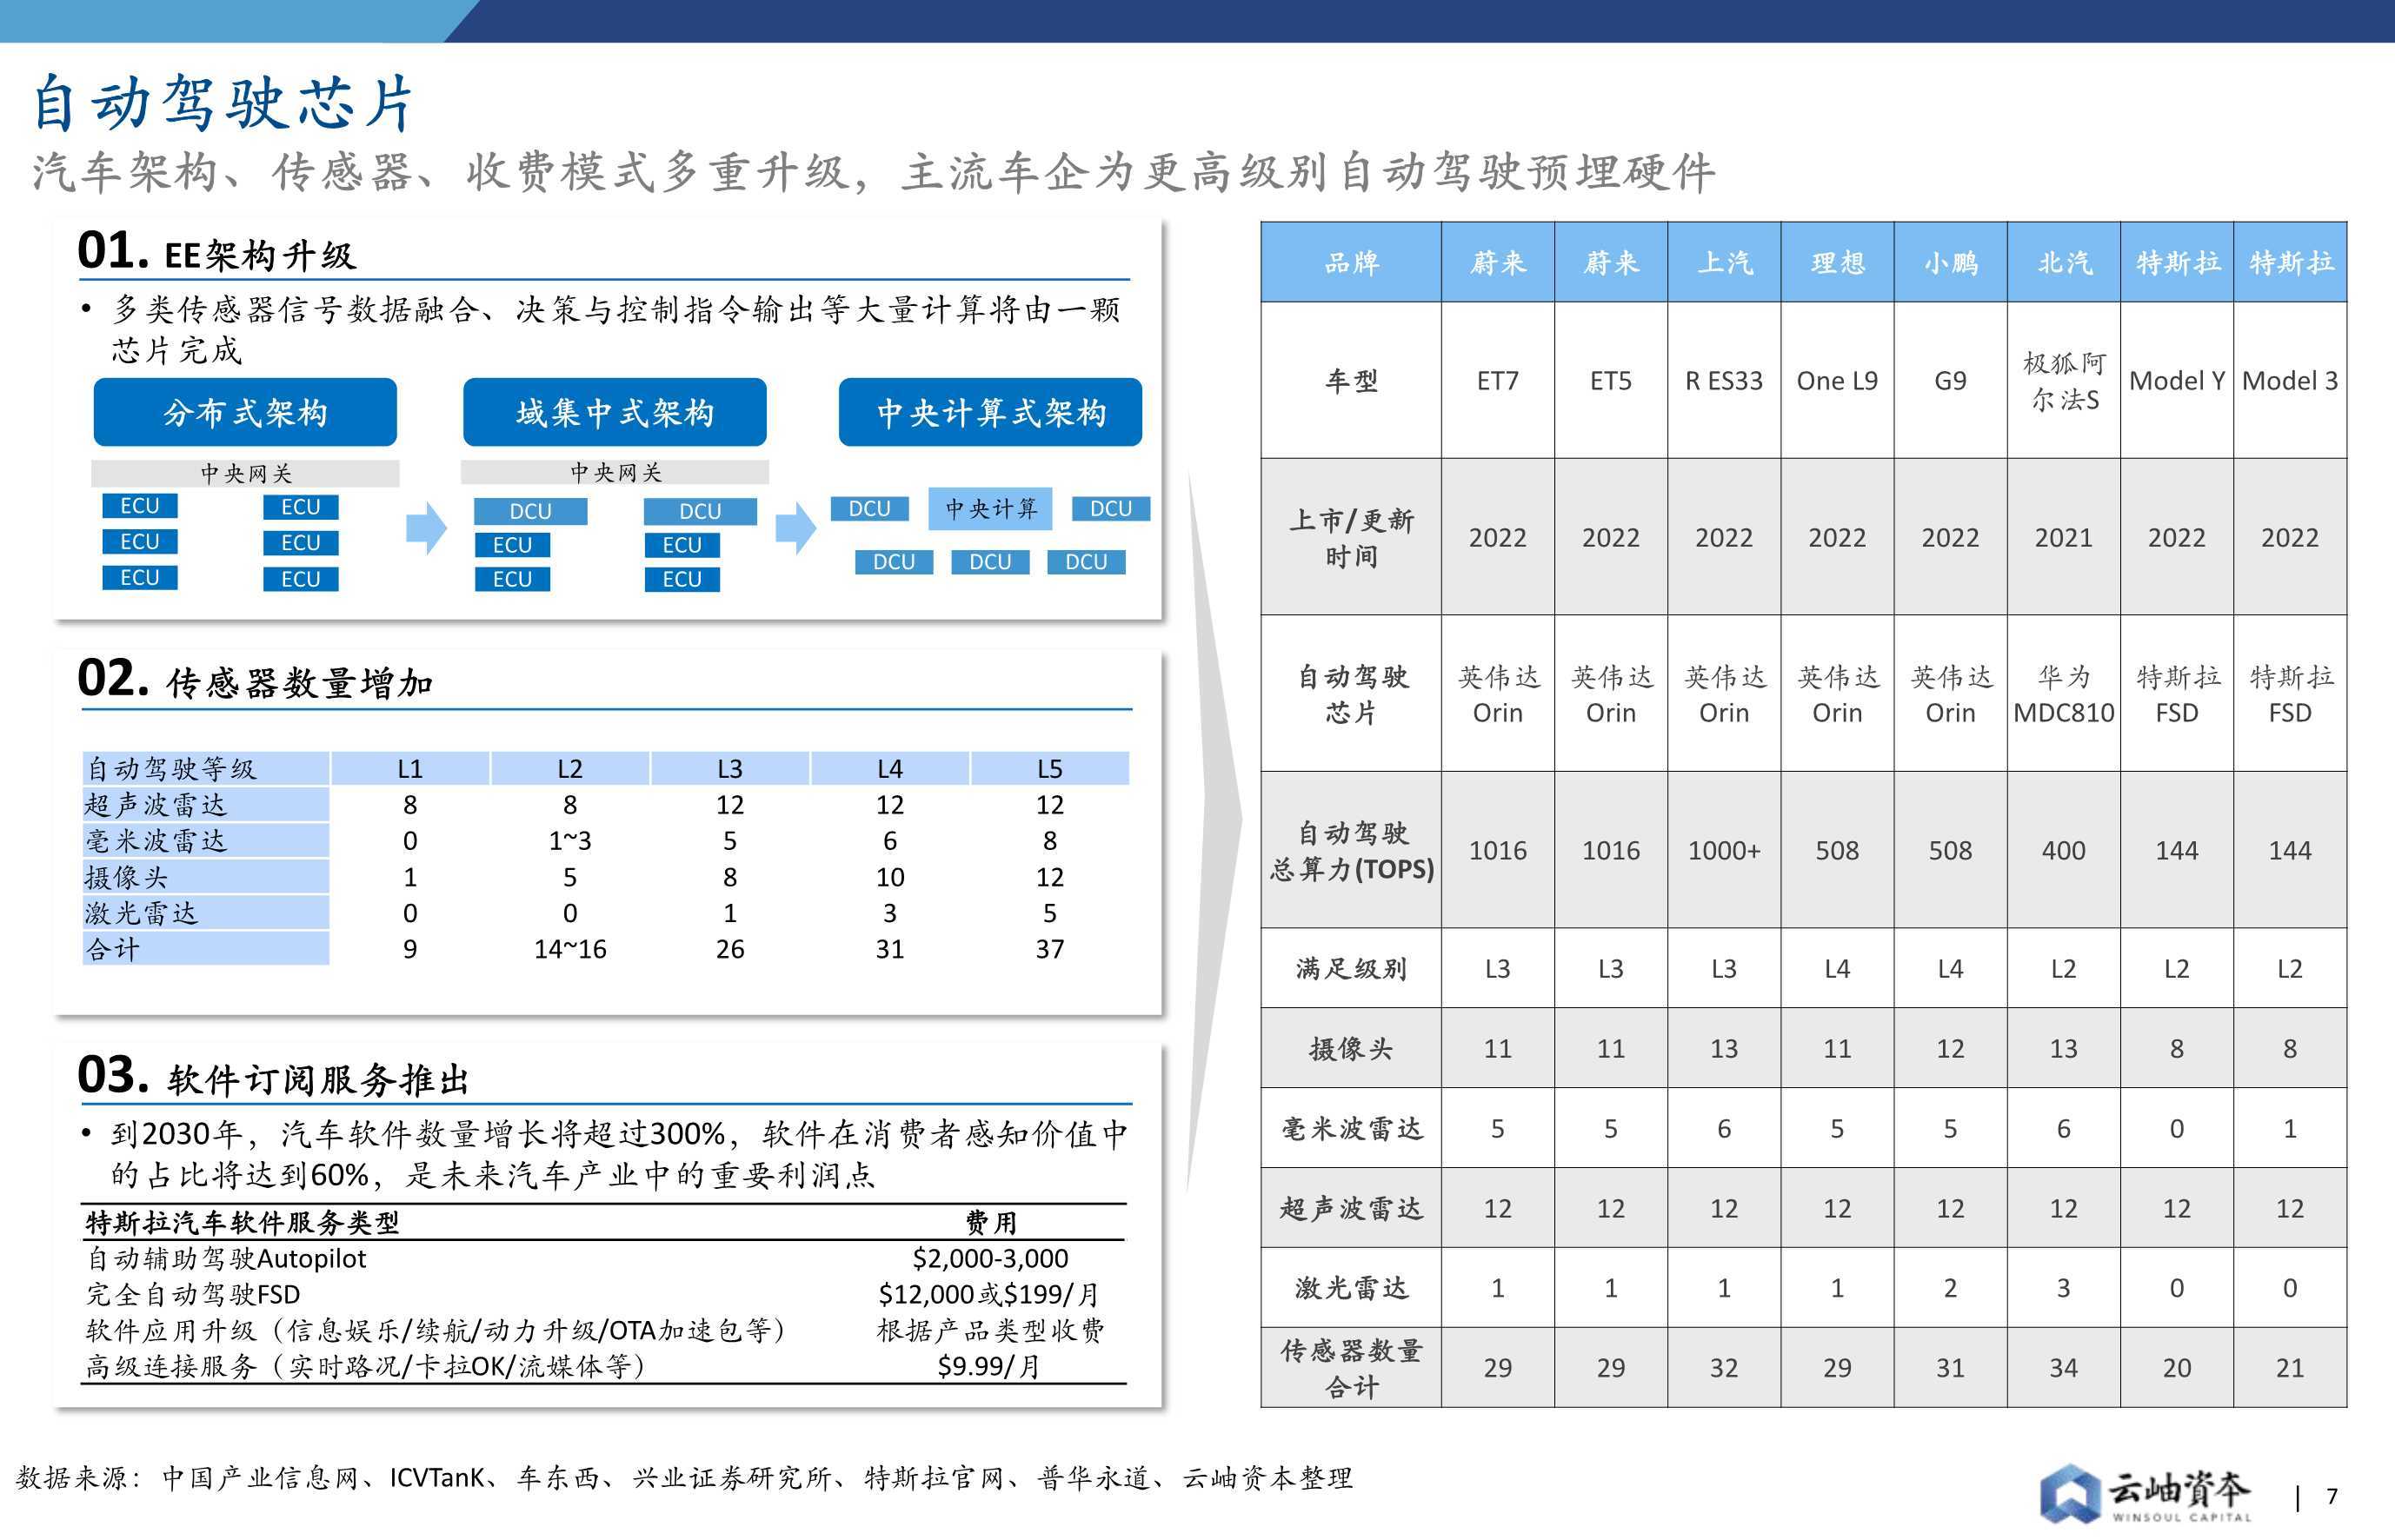
Task: Click the 极狐阿尔法S model cell
Action: [2064, 381]
